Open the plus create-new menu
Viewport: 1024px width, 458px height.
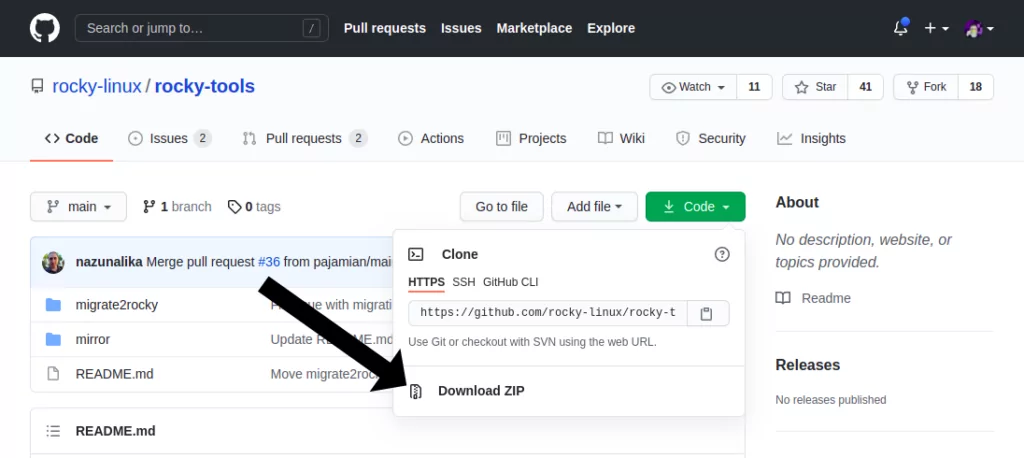[x=936, y=28]
